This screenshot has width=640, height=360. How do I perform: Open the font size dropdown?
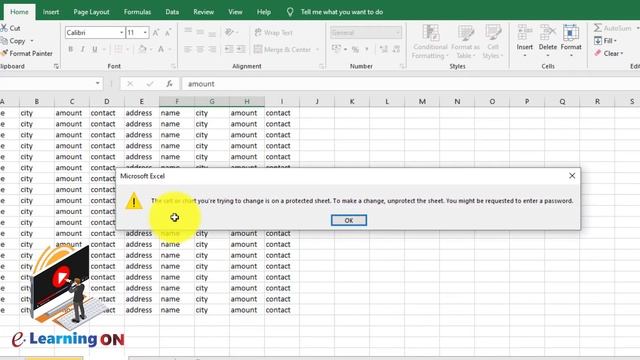(145, 33)
